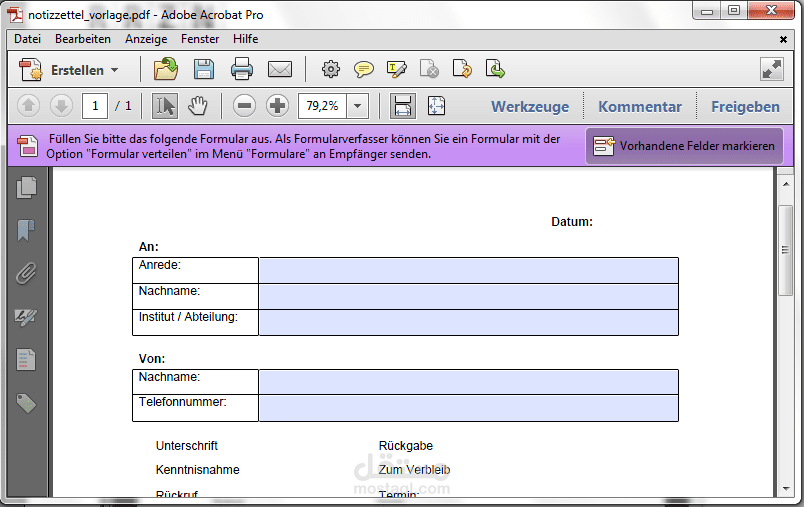Click the Telefonnummer form field

point(469,409)
